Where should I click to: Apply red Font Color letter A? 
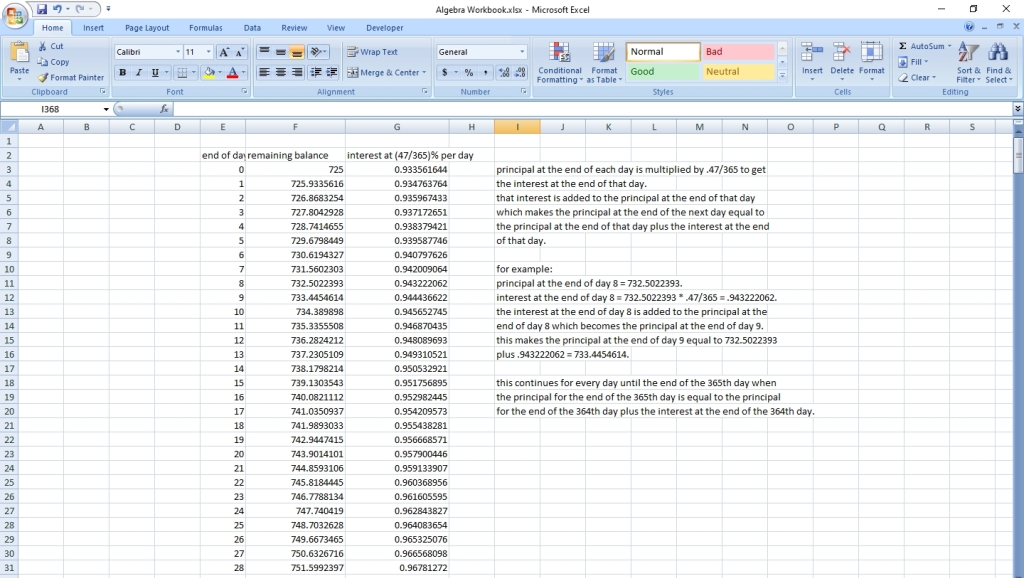coord(232,72)
